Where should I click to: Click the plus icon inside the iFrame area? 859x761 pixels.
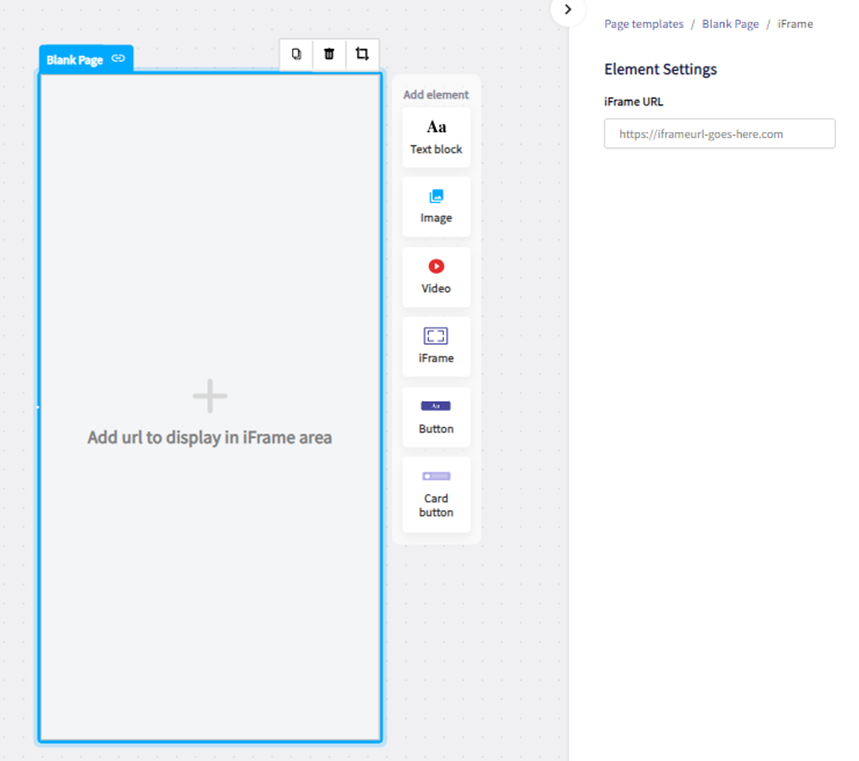tap(210, 396)
